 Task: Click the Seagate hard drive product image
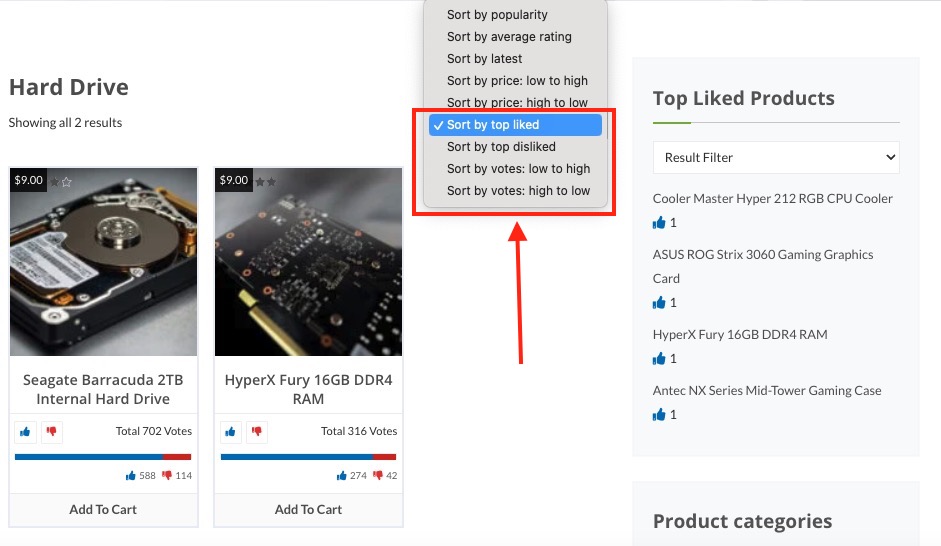tap(103, 262)
